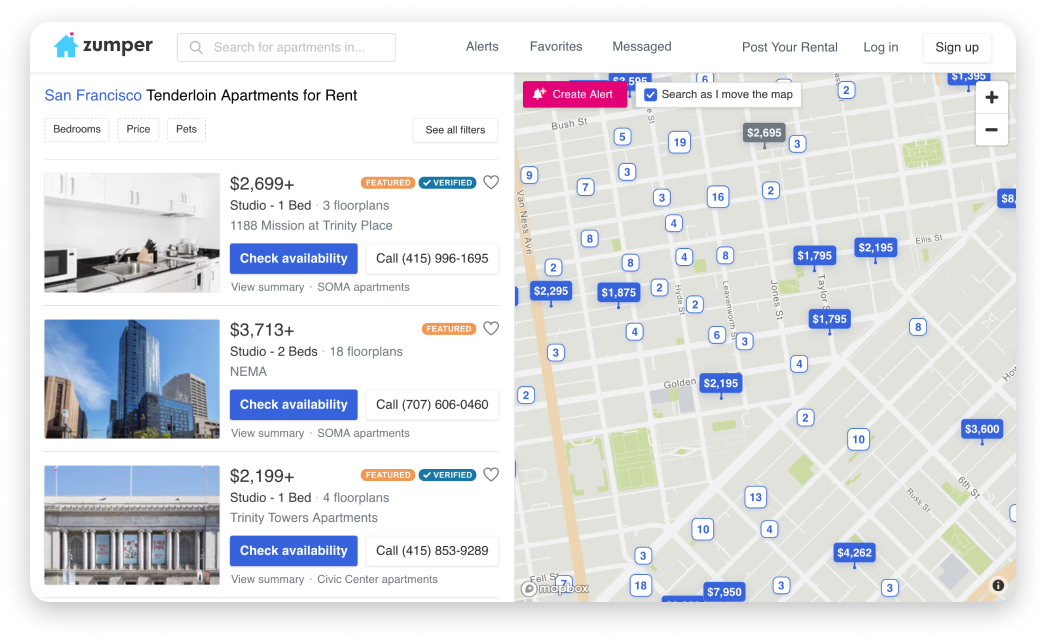Open the Pets filter

[186, 129]
